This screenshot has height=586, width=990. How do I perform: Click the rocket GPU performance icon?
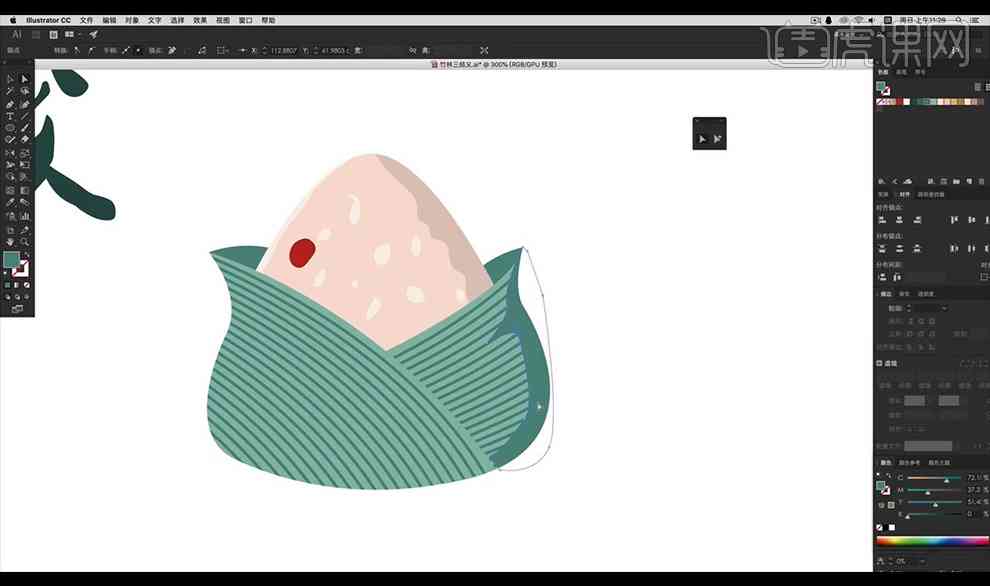pos(93,34)
